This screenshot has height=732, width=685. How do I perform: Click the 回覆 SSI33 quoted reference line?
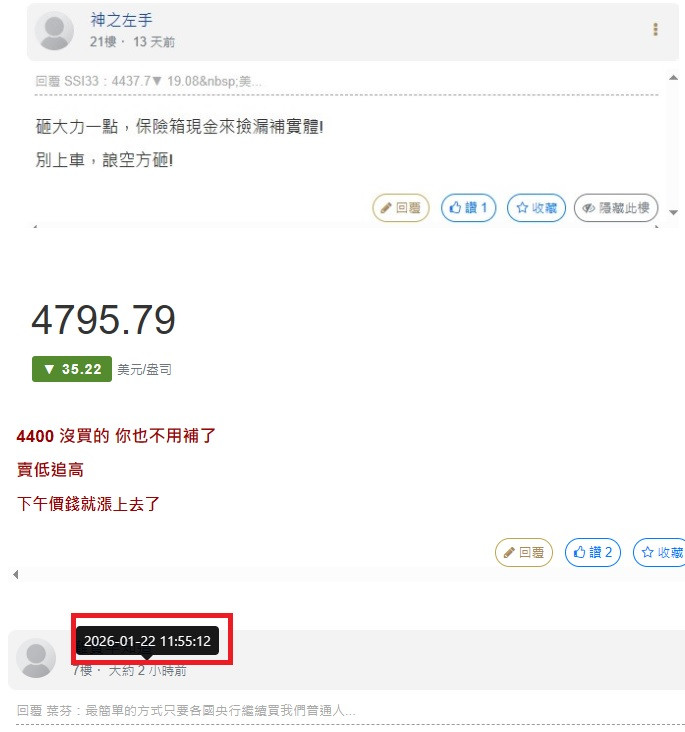[148, 81]
